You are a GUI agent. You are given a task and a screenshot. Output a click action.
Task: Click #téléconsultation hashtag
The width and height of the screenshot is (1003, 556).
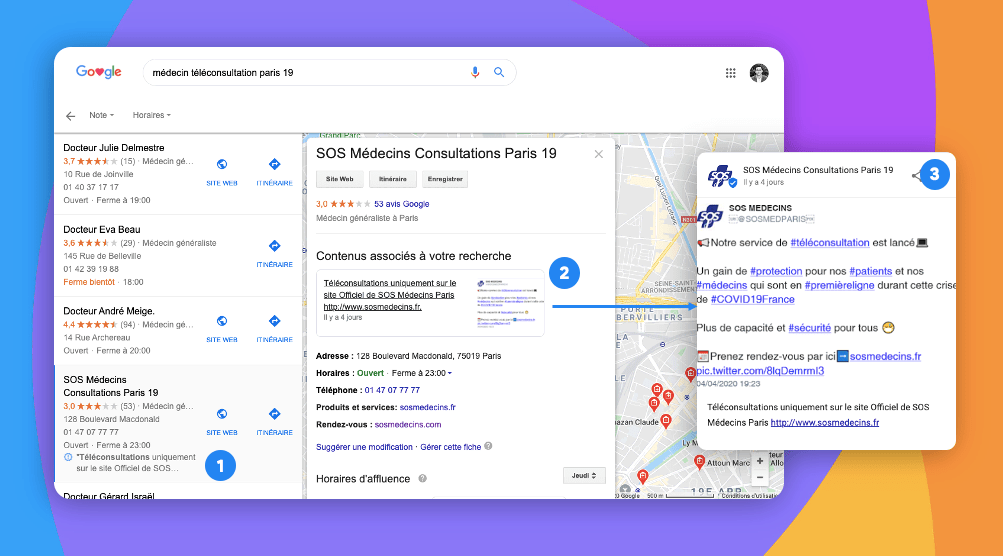click(830, 242)
